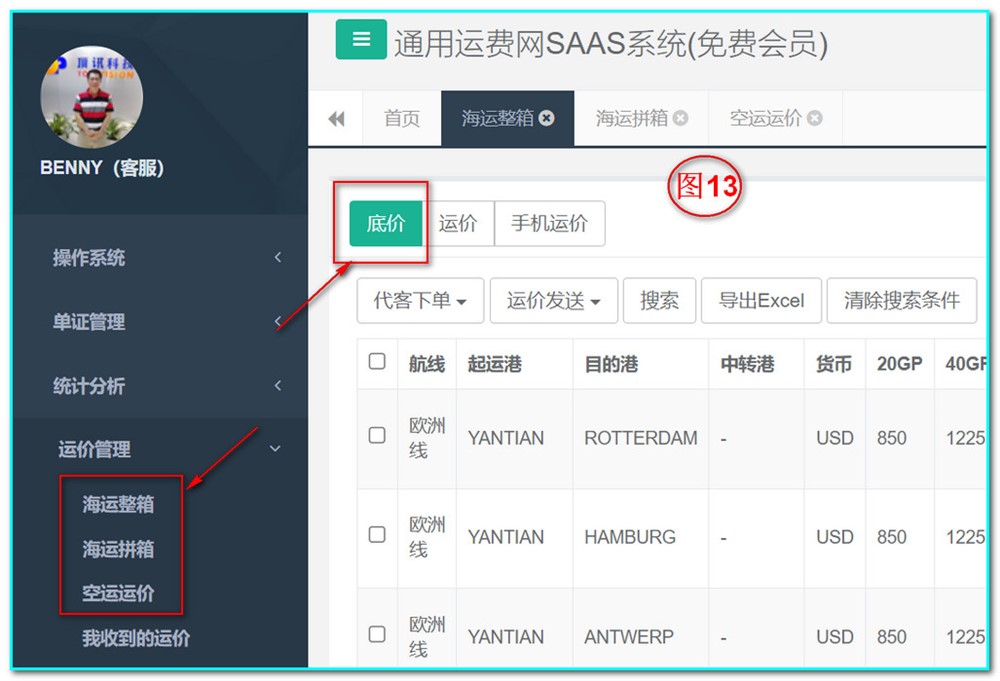
Task: Click the green hamburger menu icon
Action: click(361, 40)
